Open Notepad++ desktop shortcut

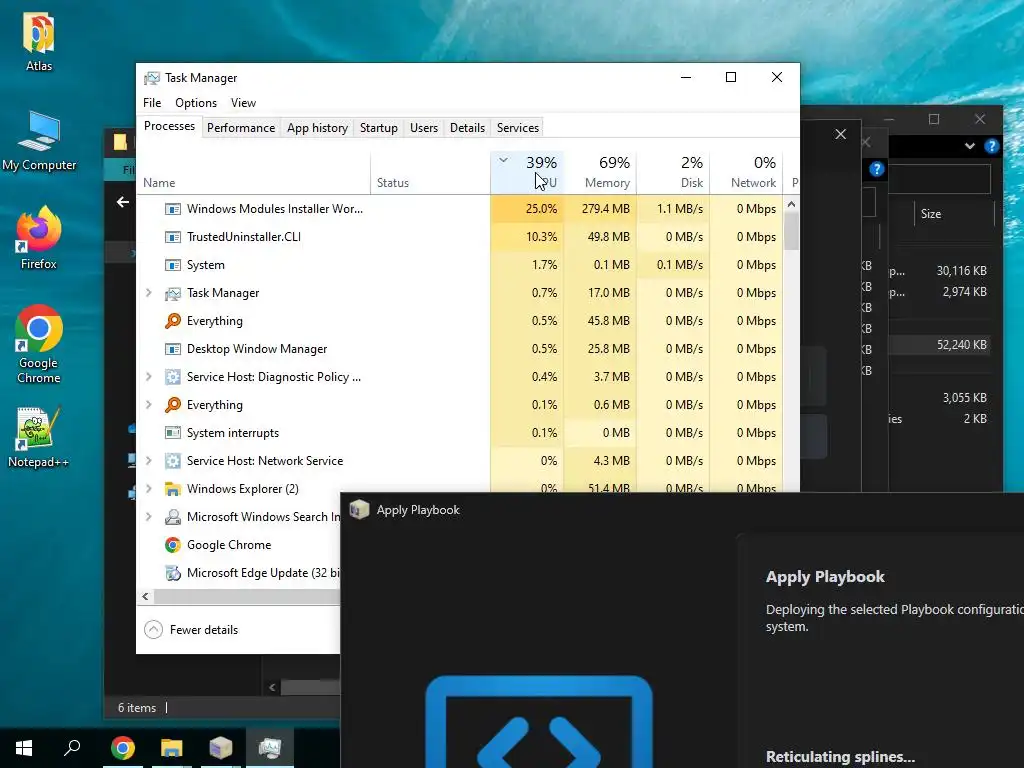coord(39,428)
